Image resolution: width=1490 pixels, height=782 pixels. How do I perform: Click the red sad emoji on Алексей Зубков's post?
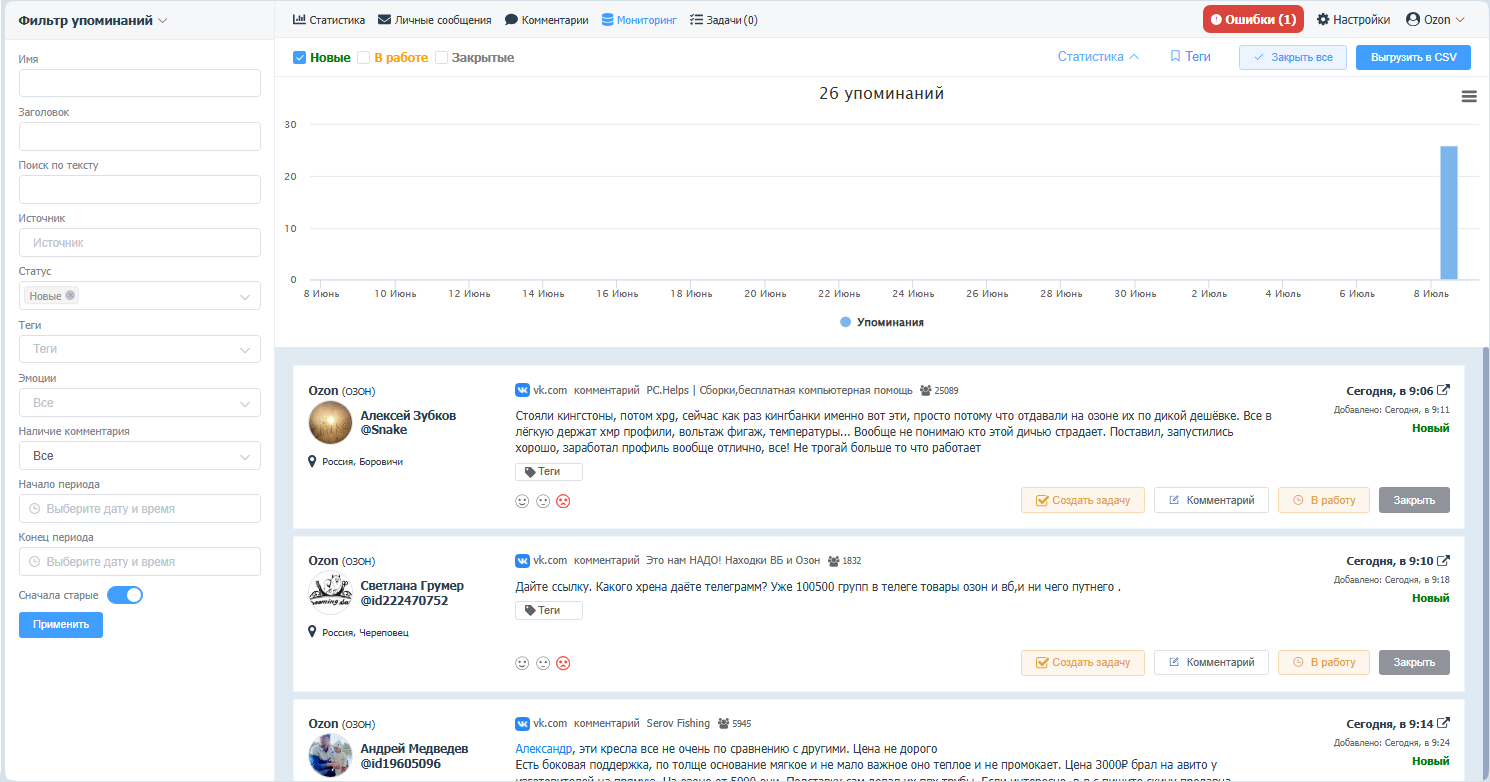click(563, 501)
